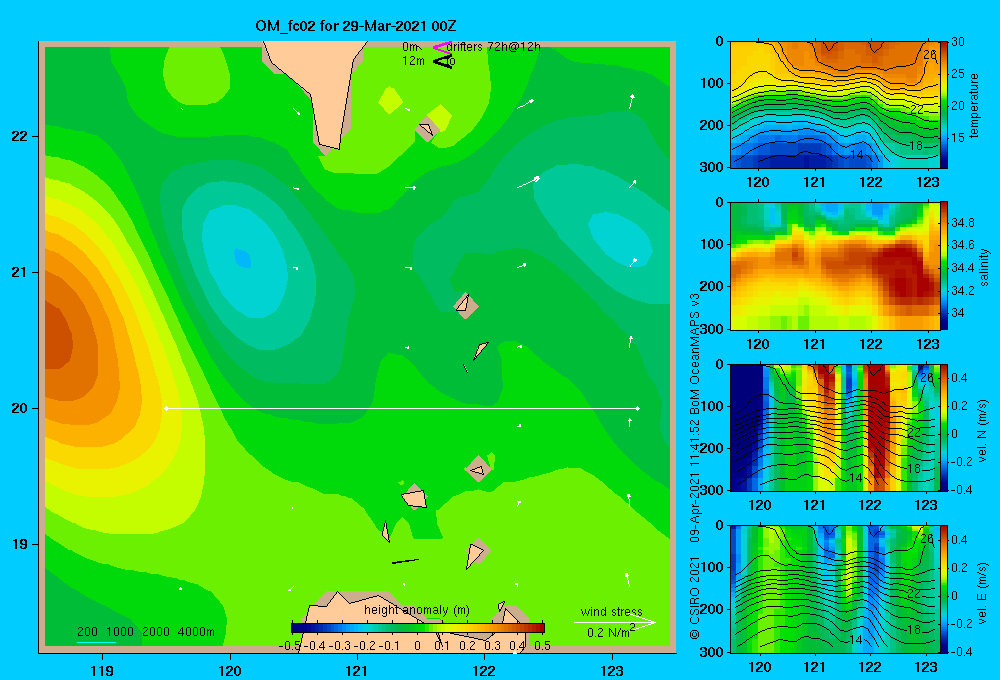Image resolution: width=1000 pixels, height=680 pixels.
Task: Click the '© CSIRO 2021' copyright text
Action: (x=695, y=597)
